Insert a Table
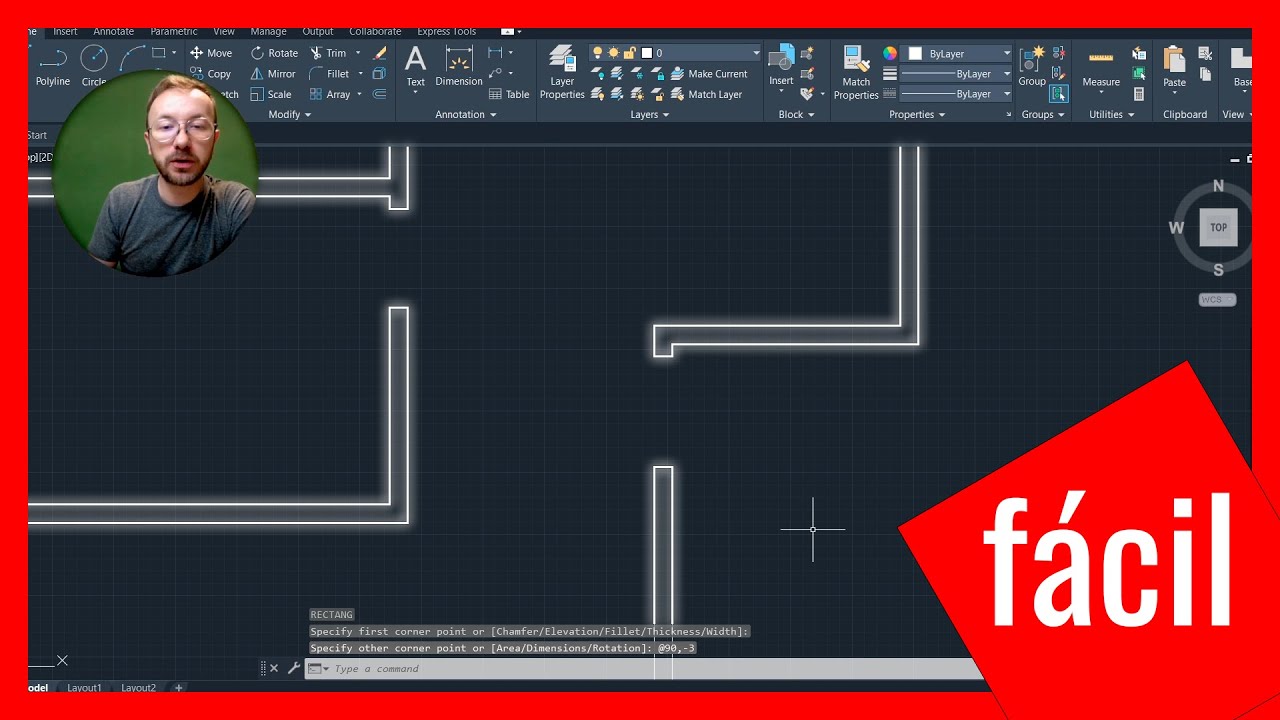Screen dimensions: 1280x720 pyautogui.click(x=509, y=95)
